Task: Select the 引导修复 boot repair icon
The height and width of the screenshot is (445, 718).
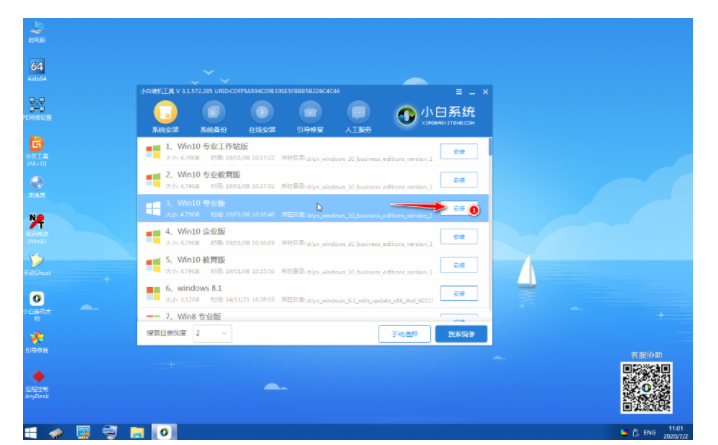Action: coord(310,113)
